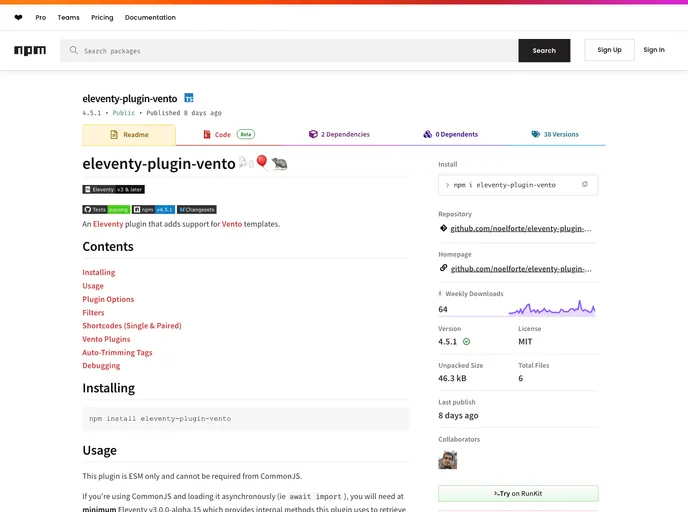The width and height of the screenshot is (688, 512).
Task: Jump to Installing in contents
Action: tap(99, 272)
